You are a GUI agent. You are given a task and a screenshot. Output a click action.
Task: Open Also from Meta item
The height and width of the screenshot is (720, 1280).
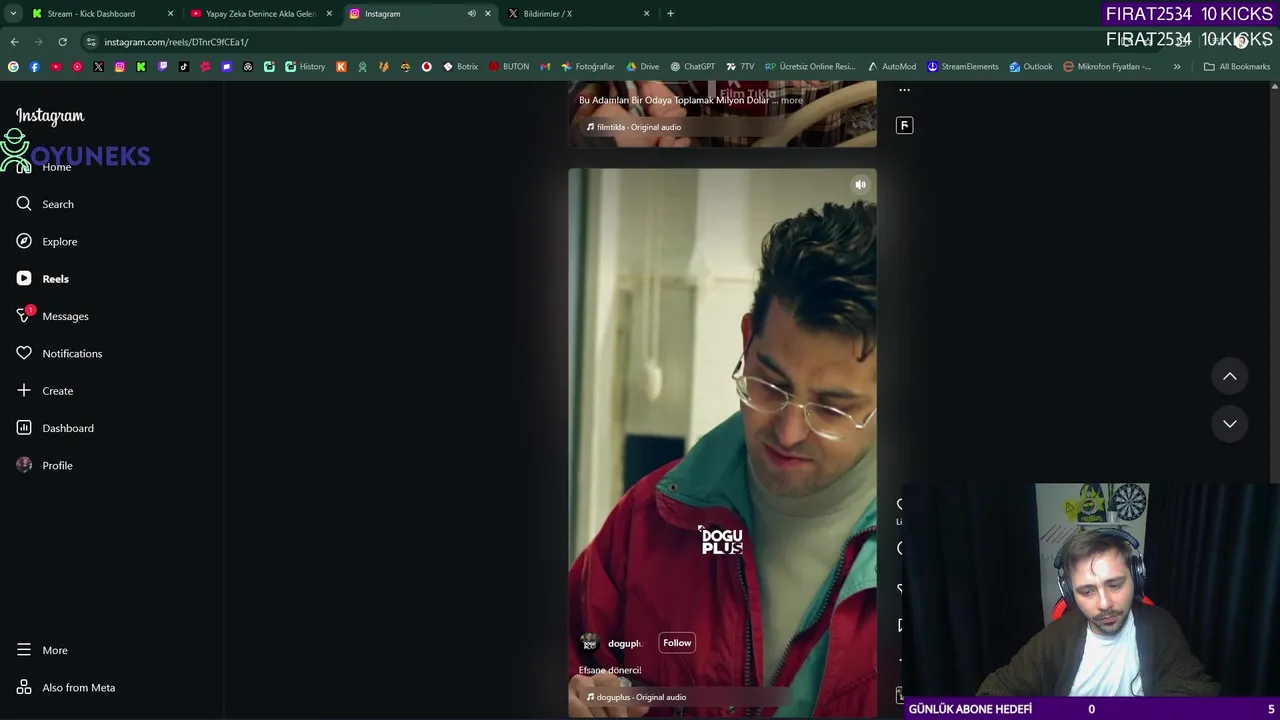point(66,687)
